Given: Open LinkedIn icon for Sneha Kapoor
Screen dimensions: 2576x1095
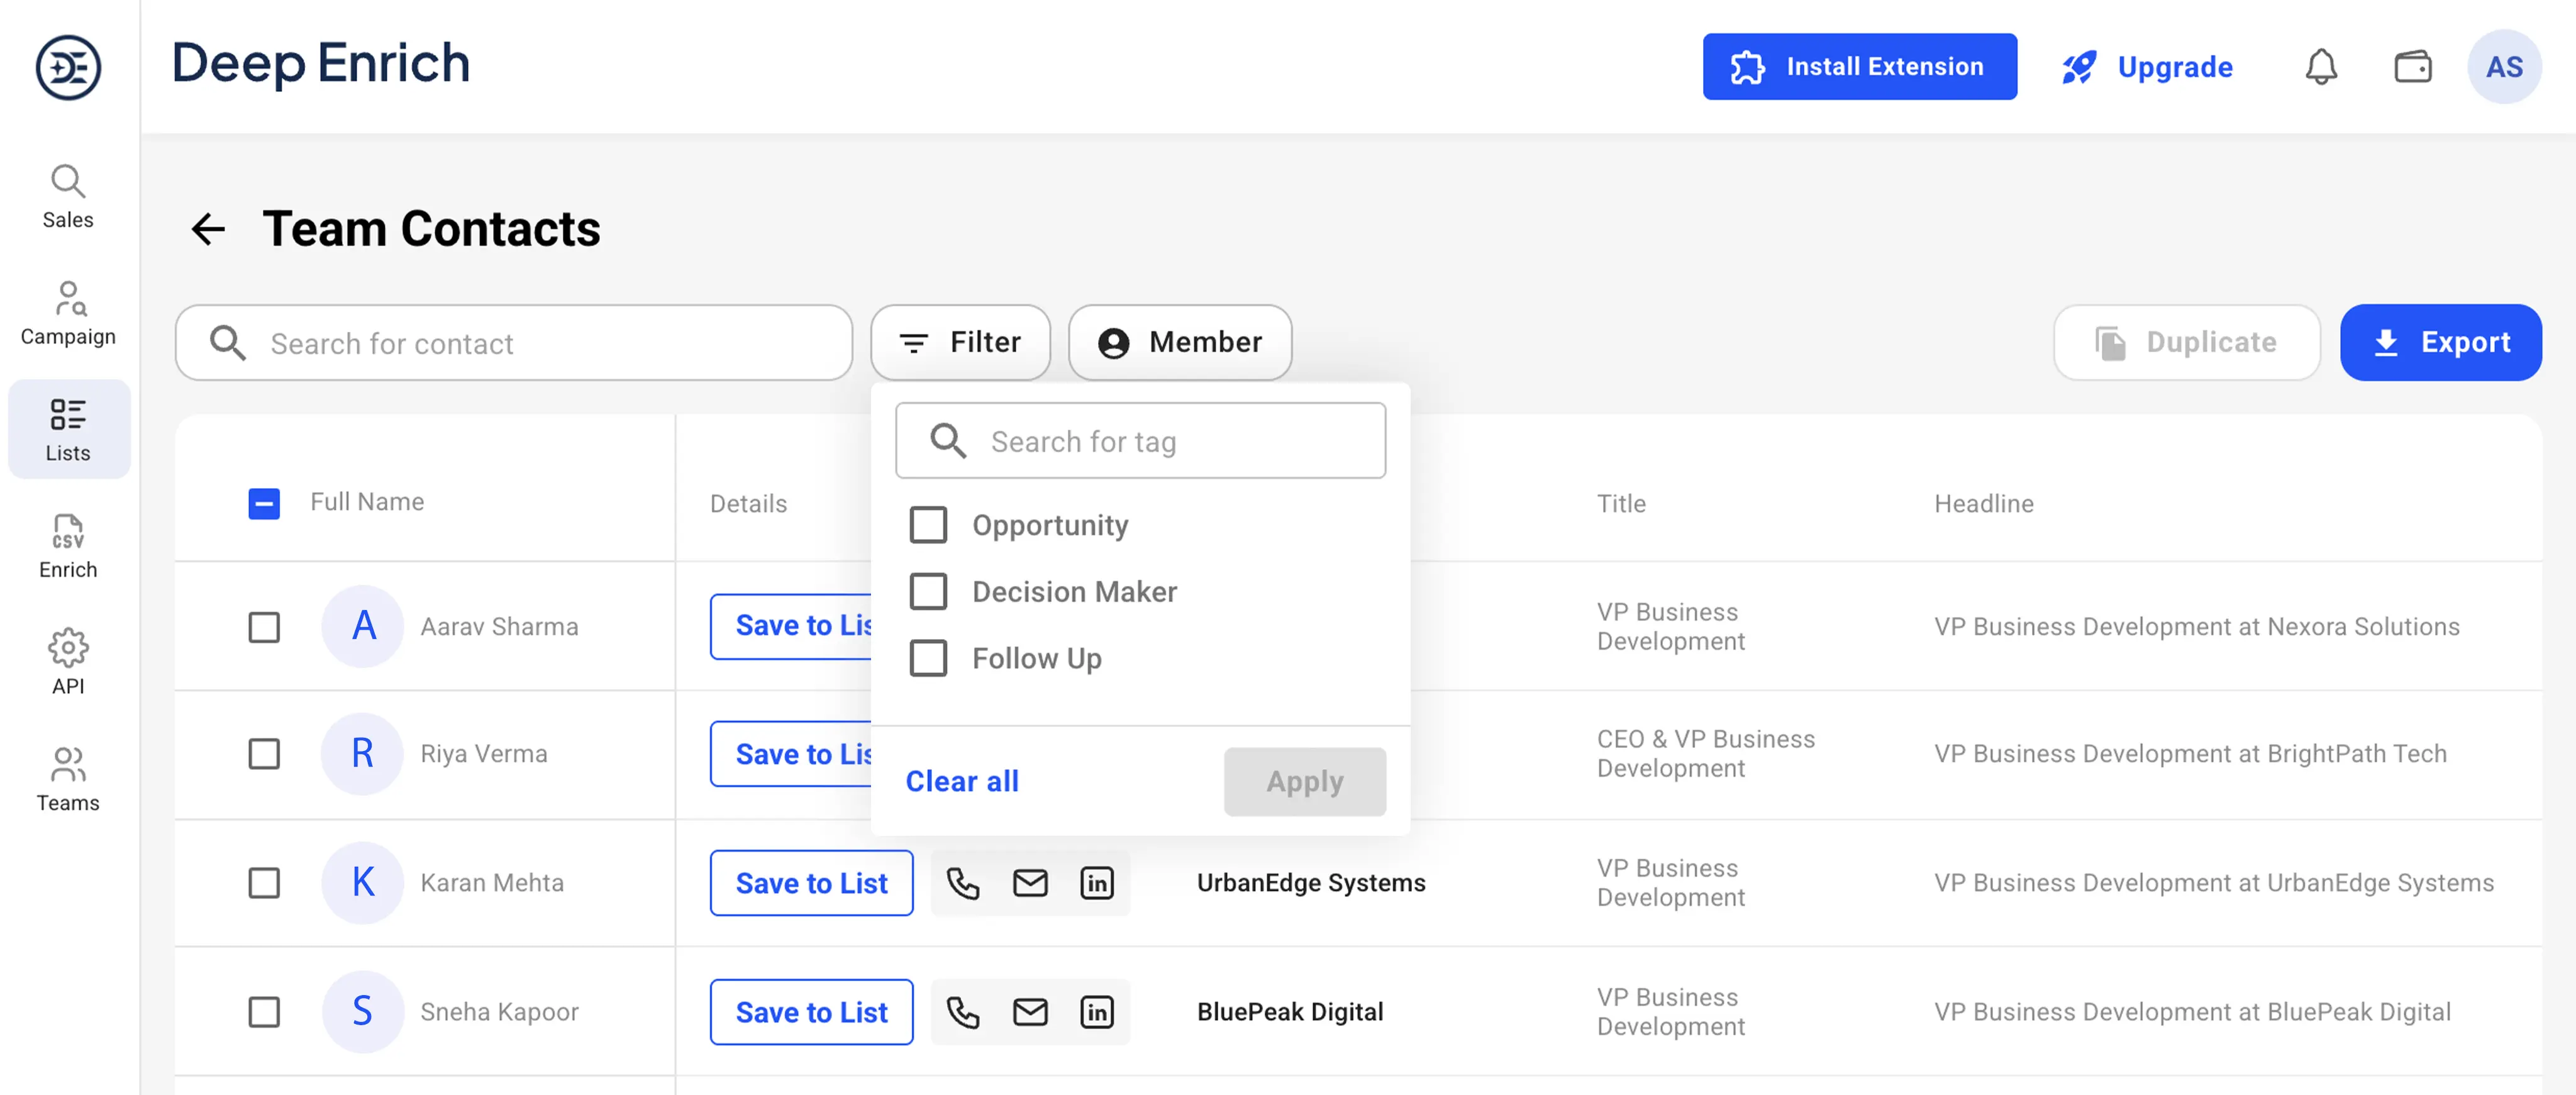Looking at the screenshot, I should coord(1097,1012).
